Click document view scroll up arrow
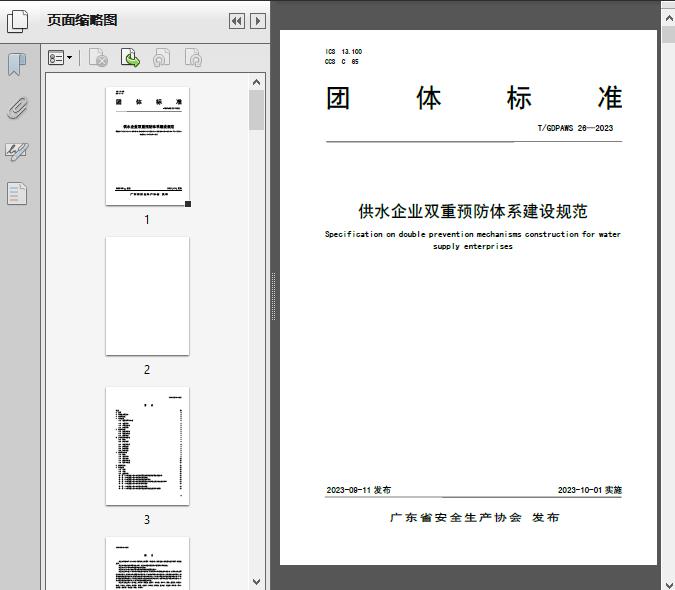Screen dimensions: 675x590 coord(669,18)
